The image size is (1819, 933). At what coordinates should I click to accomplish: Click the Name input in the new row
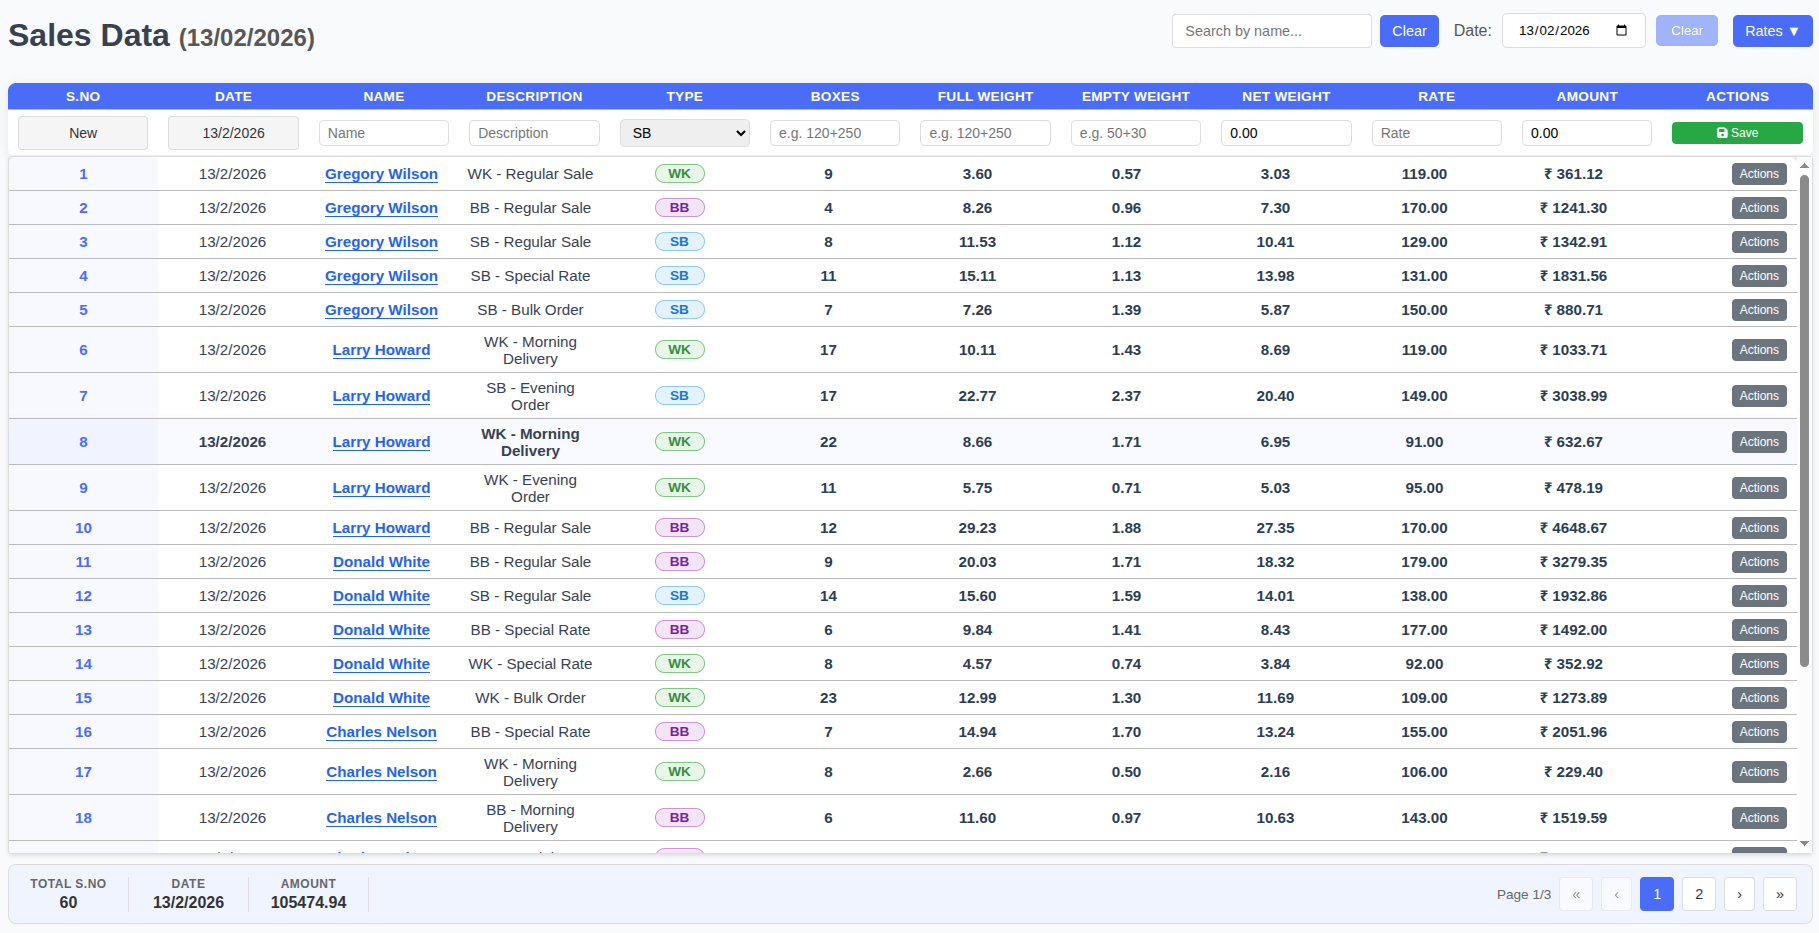384,133
